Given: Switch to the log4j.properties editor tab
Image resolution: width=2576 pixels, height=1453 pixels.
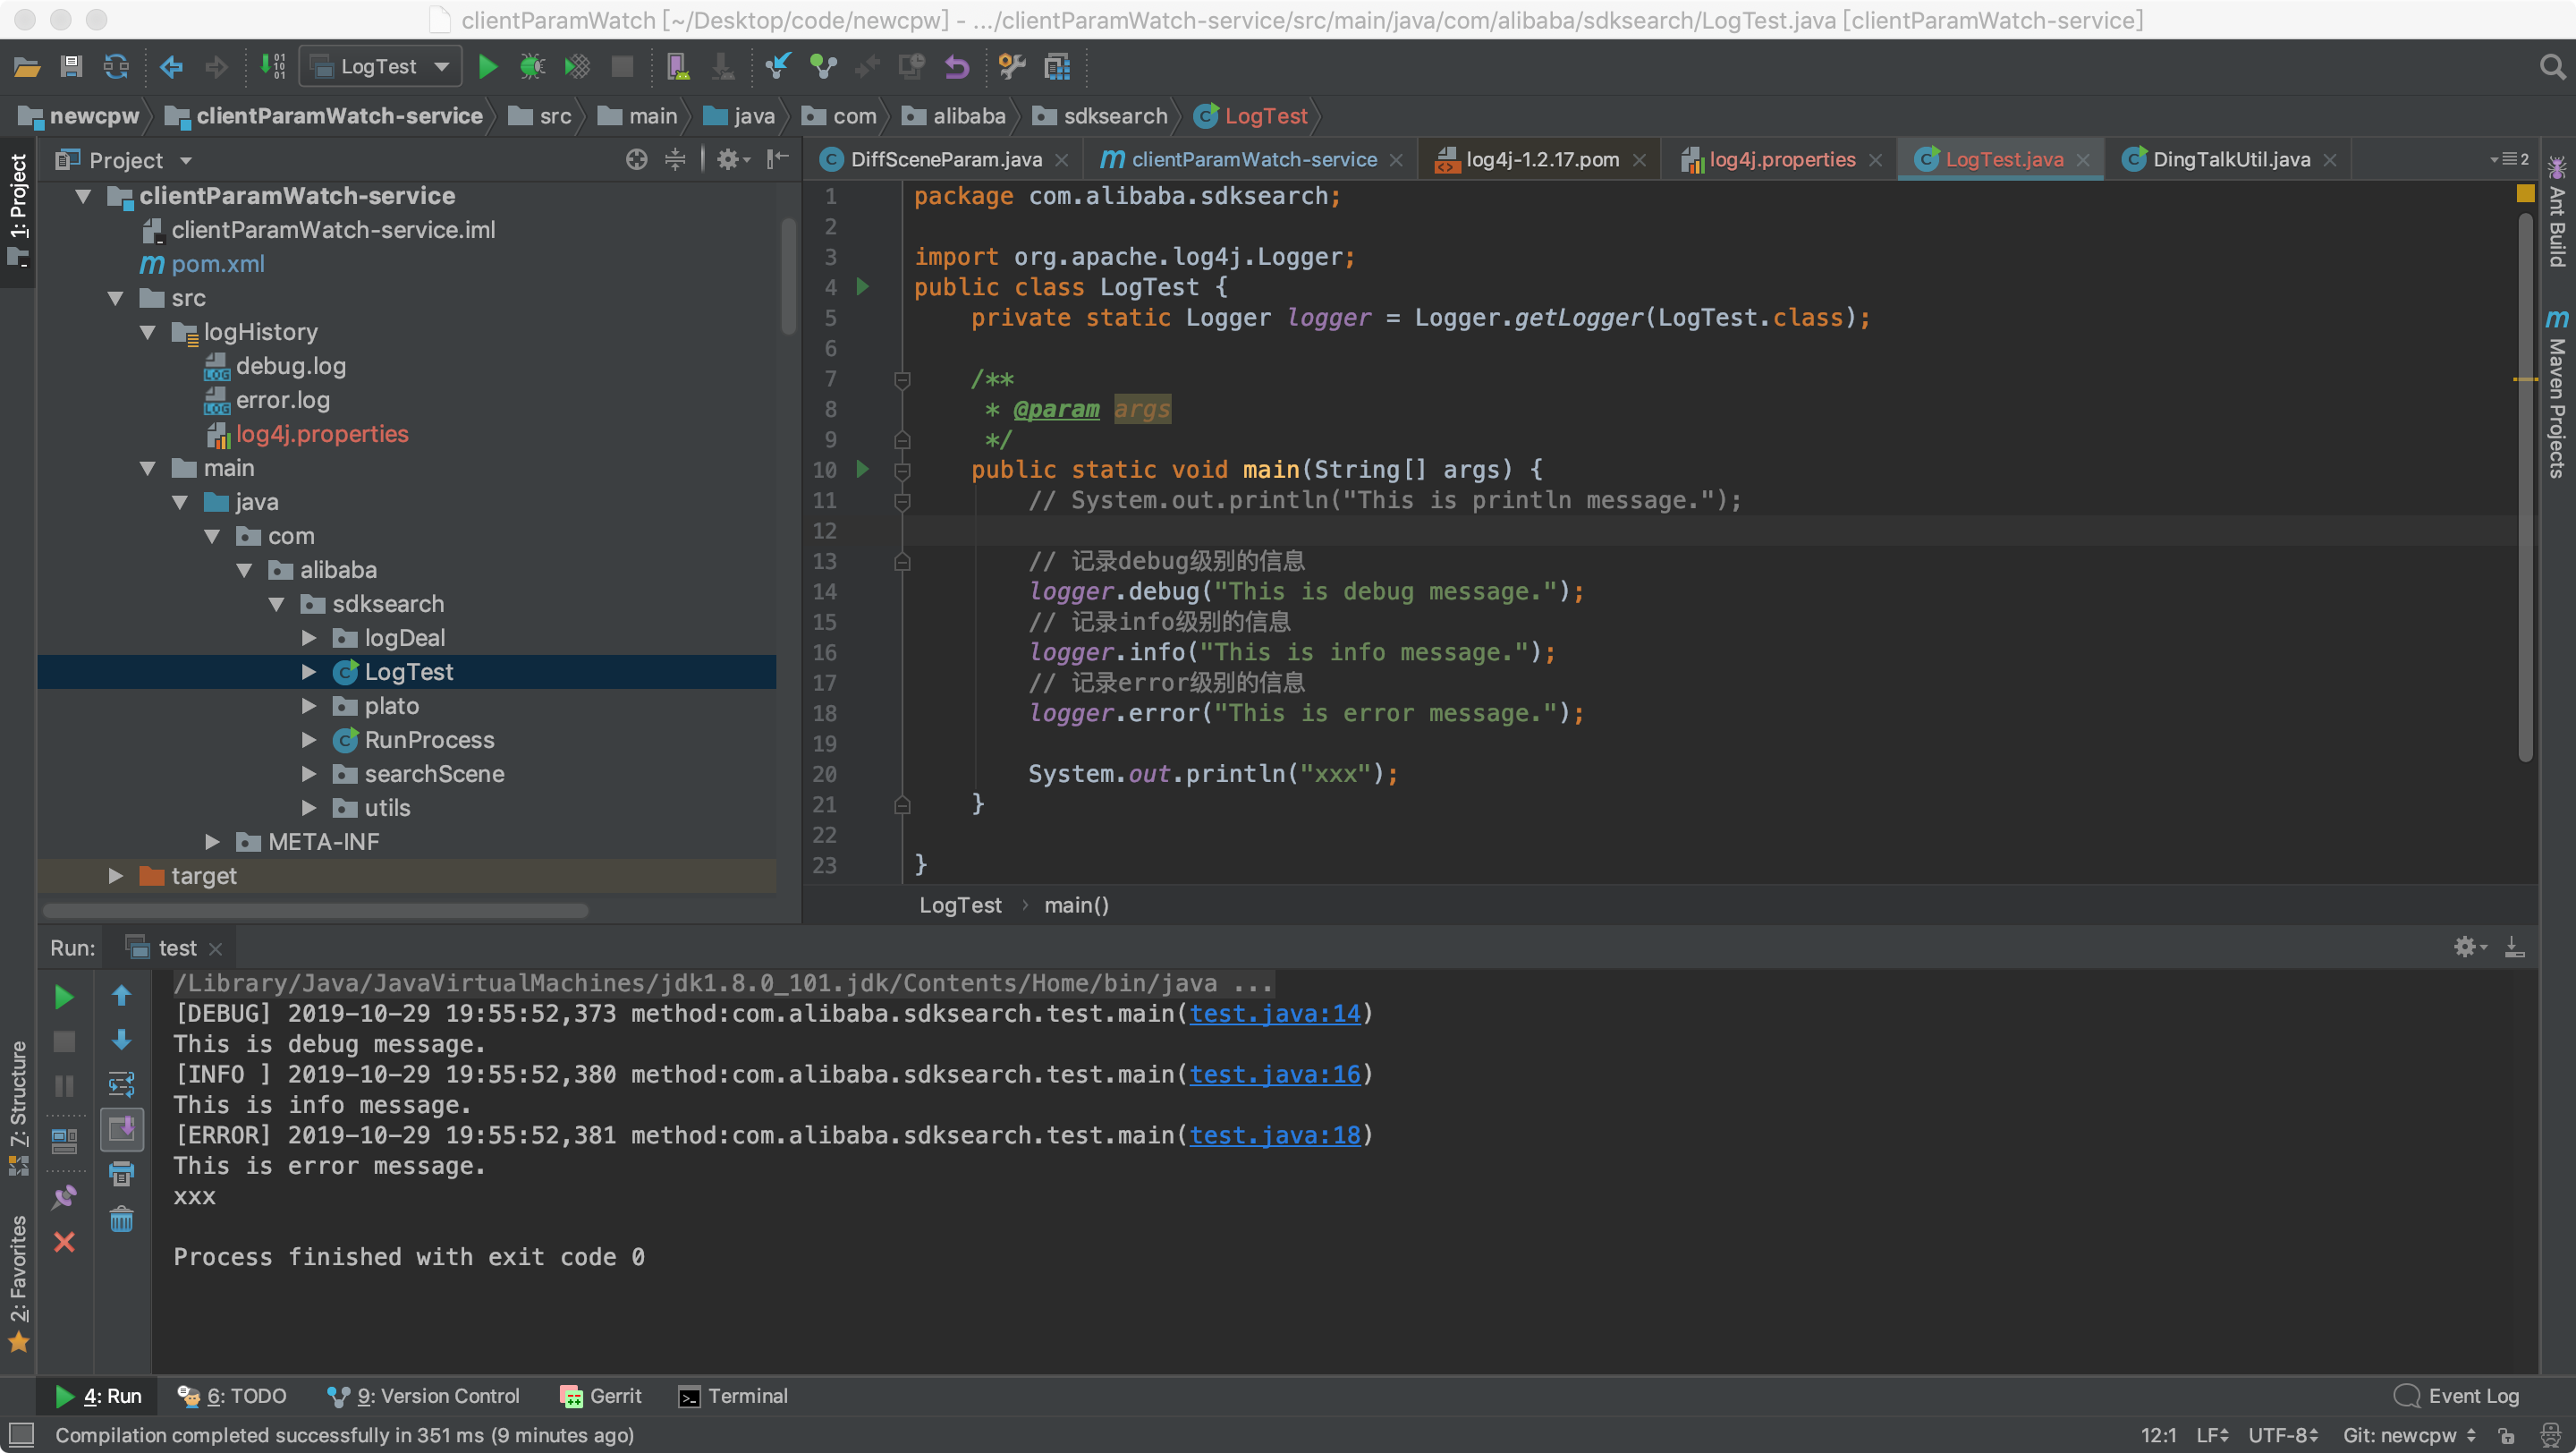Looking at the screenshot, I should coord(1781,160).
